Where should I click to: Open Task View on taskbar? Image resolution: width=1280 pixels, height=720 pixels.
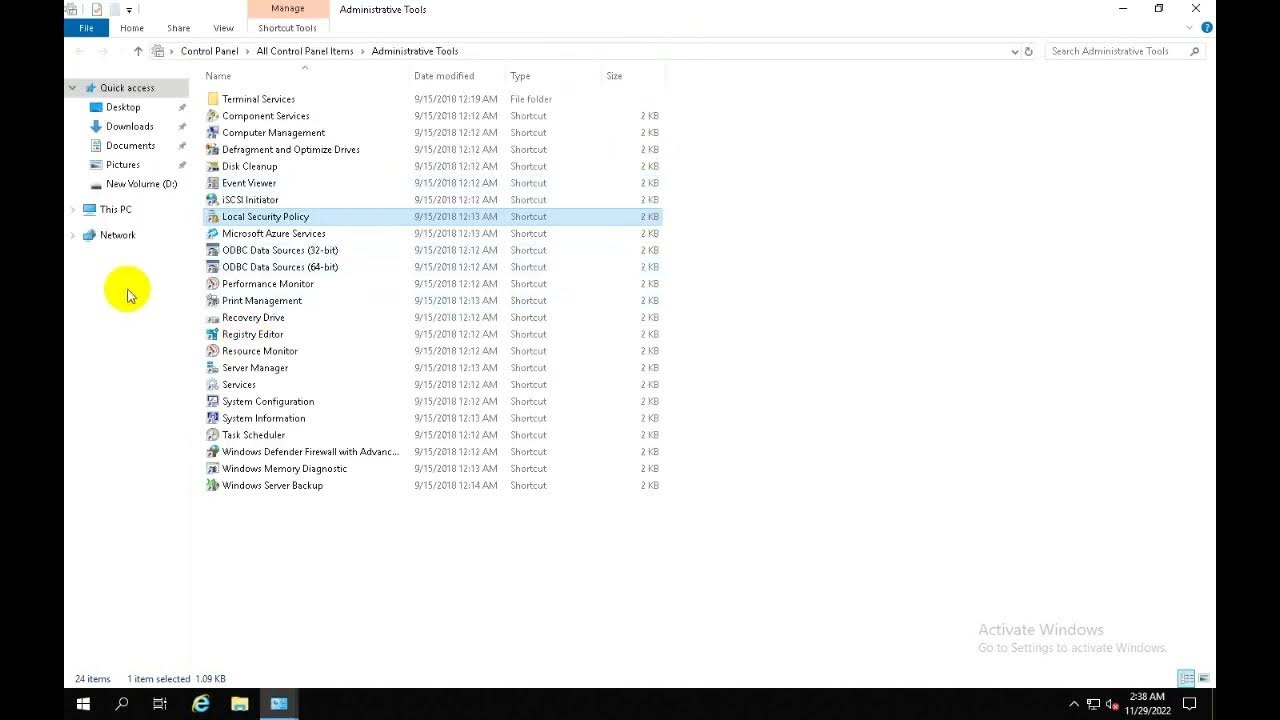click(x=160, y=704)
